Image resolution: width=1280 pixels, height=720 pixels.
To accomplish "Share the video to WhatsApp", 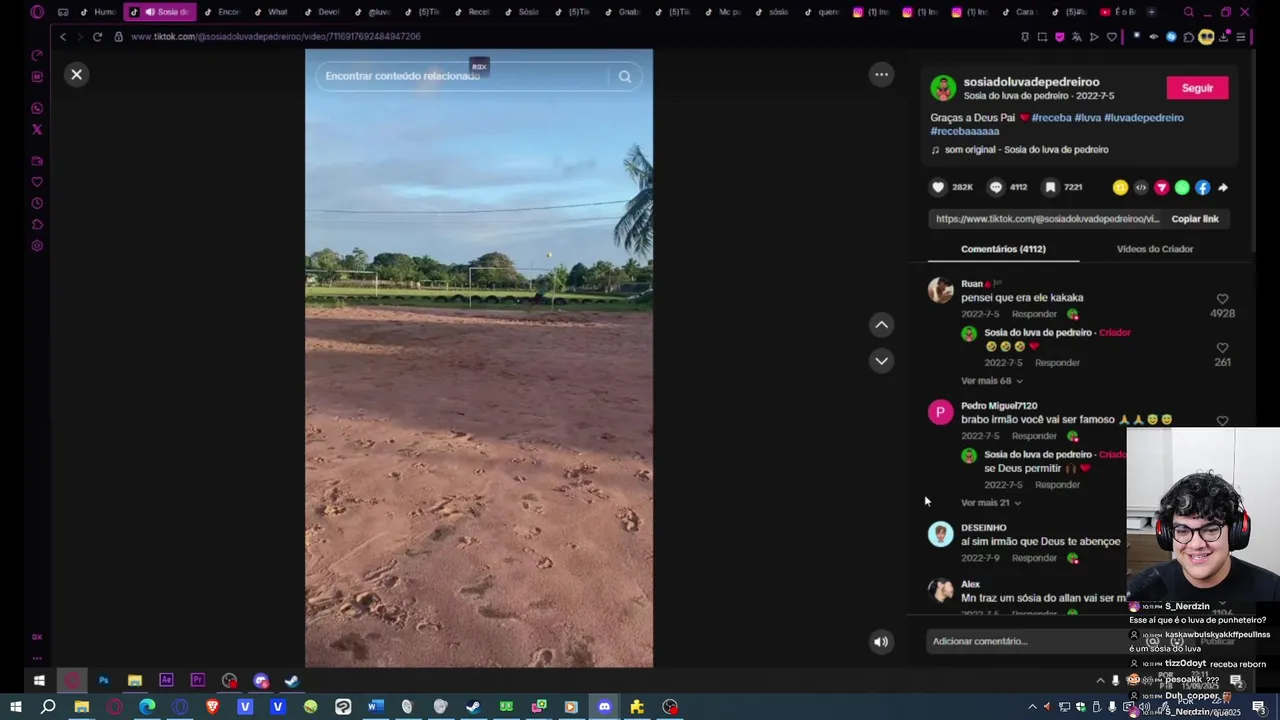I will [x=1182, y=187].
